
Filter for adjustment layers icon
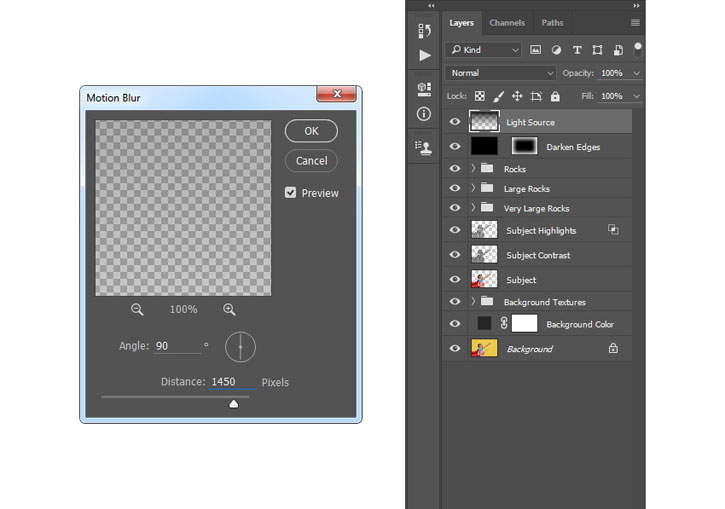(556, 50)
